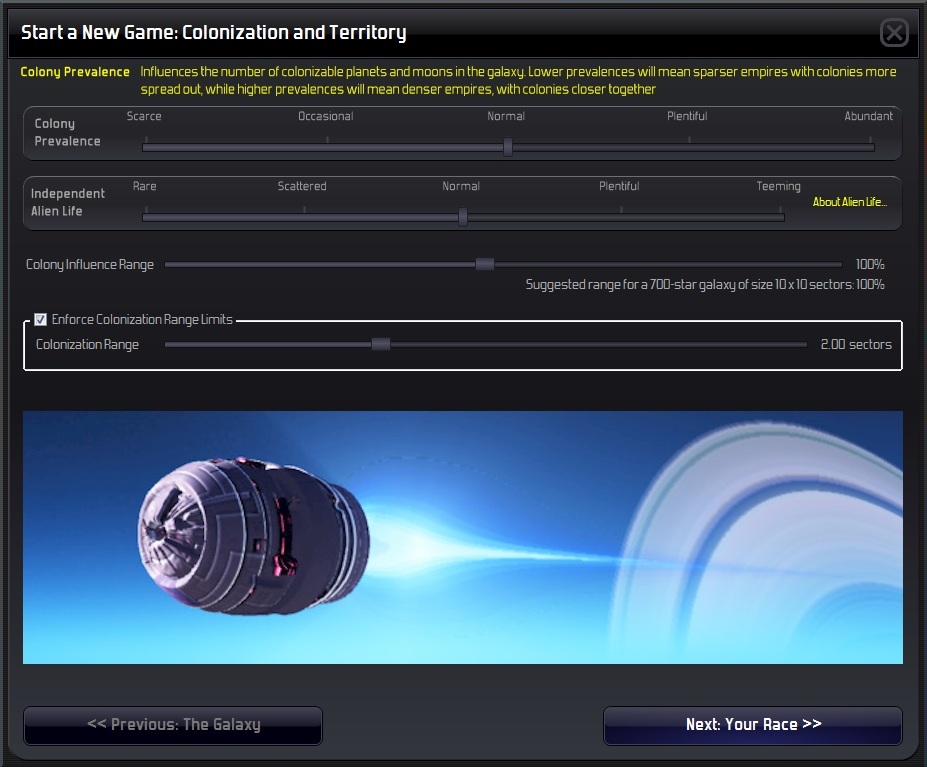
Task: Click the Independent Alien Life label
Action: pos(68,202)
